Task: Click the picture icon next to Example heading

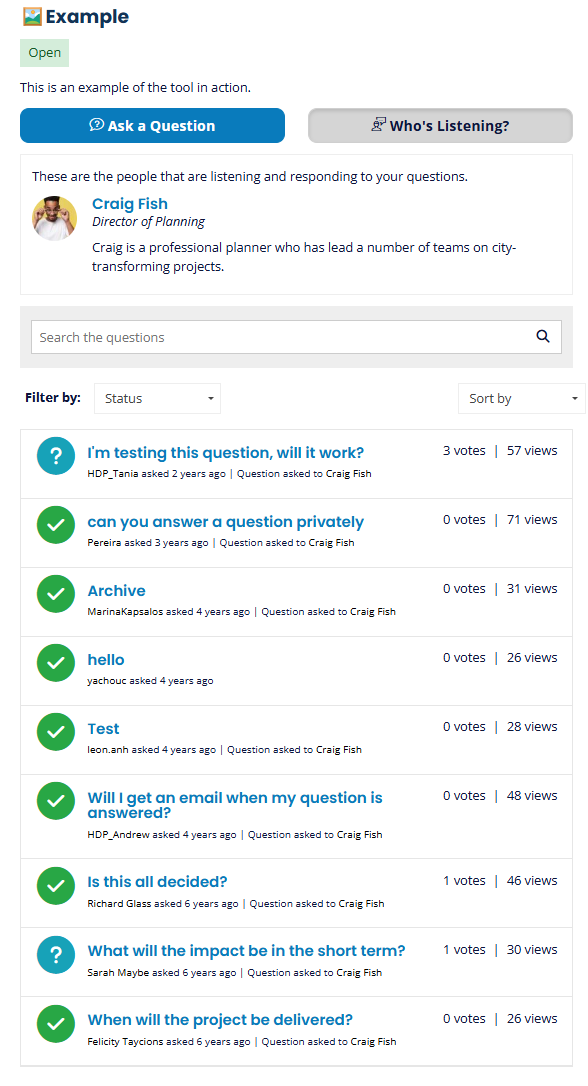Action: coord(32,17)
